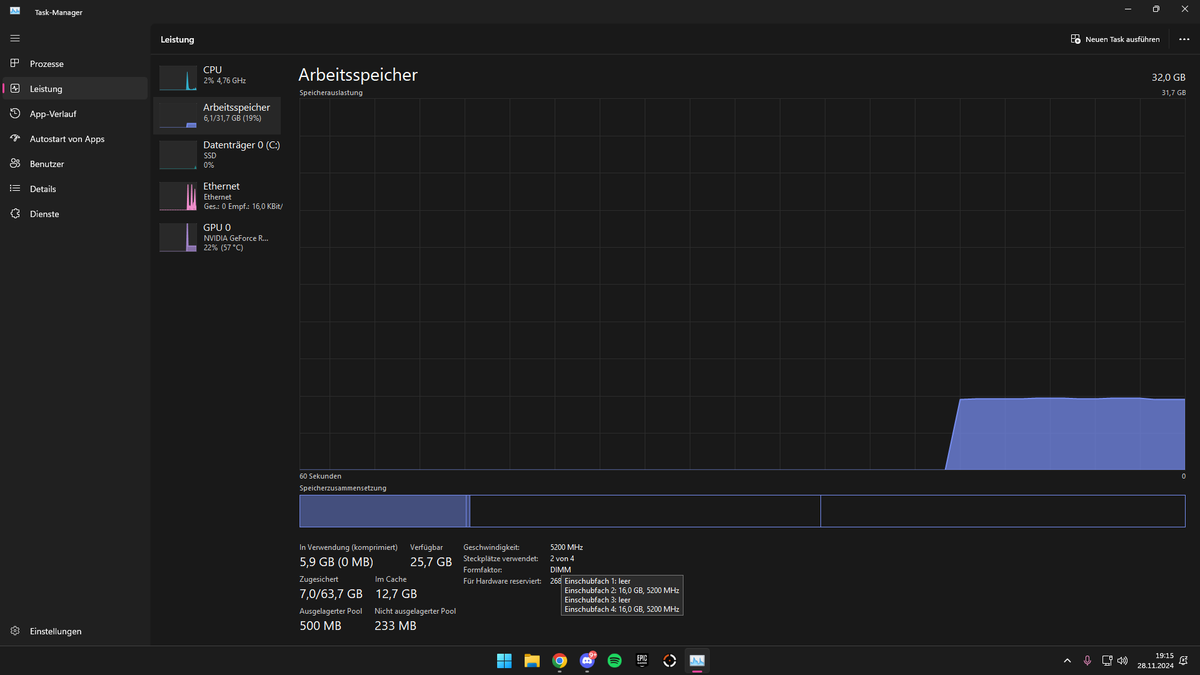
Task: Click tooltip line Einschubfach 2: 16,0 GB
Action: click(x=622, y=590)
